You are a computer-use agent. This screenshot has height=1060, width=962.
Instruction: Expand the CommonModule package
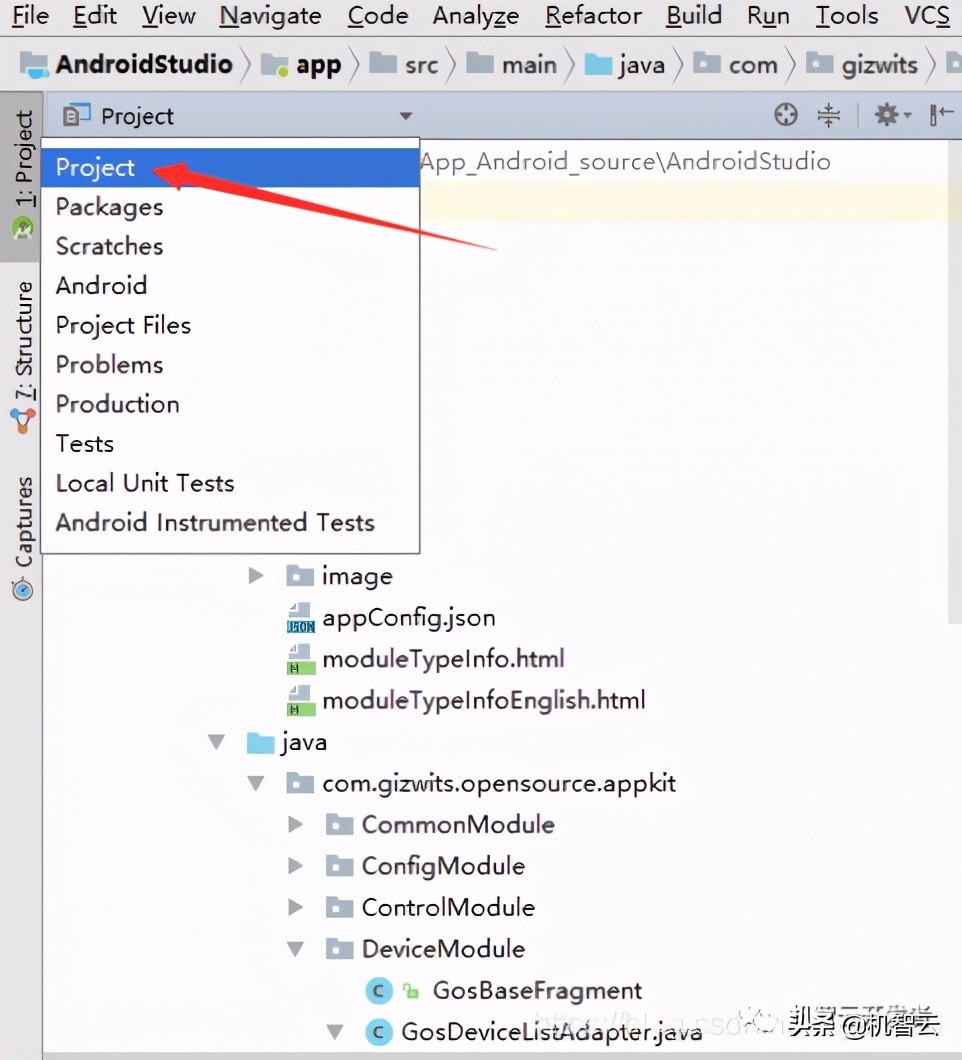click(x=295, y=825)
